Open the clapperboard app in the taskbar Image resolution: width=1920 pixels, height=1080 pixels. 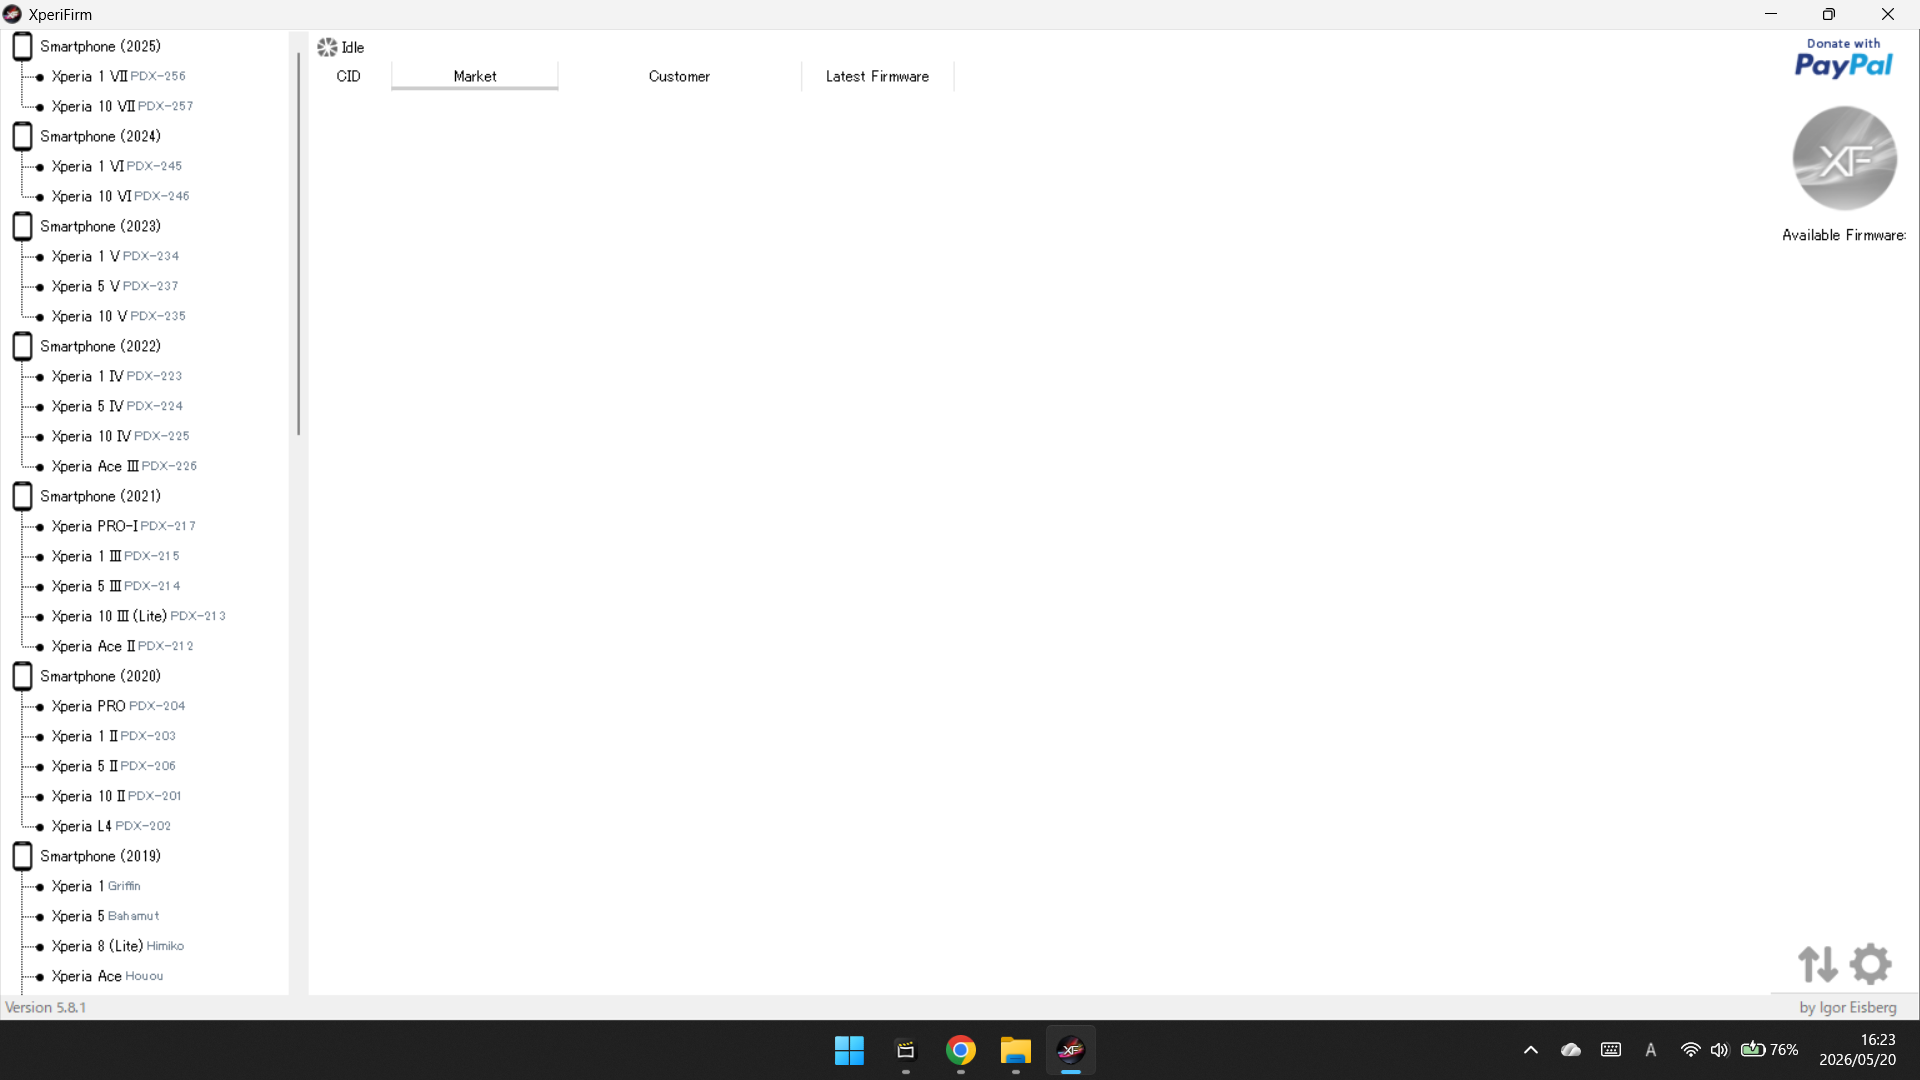[x=905, y=1050]
